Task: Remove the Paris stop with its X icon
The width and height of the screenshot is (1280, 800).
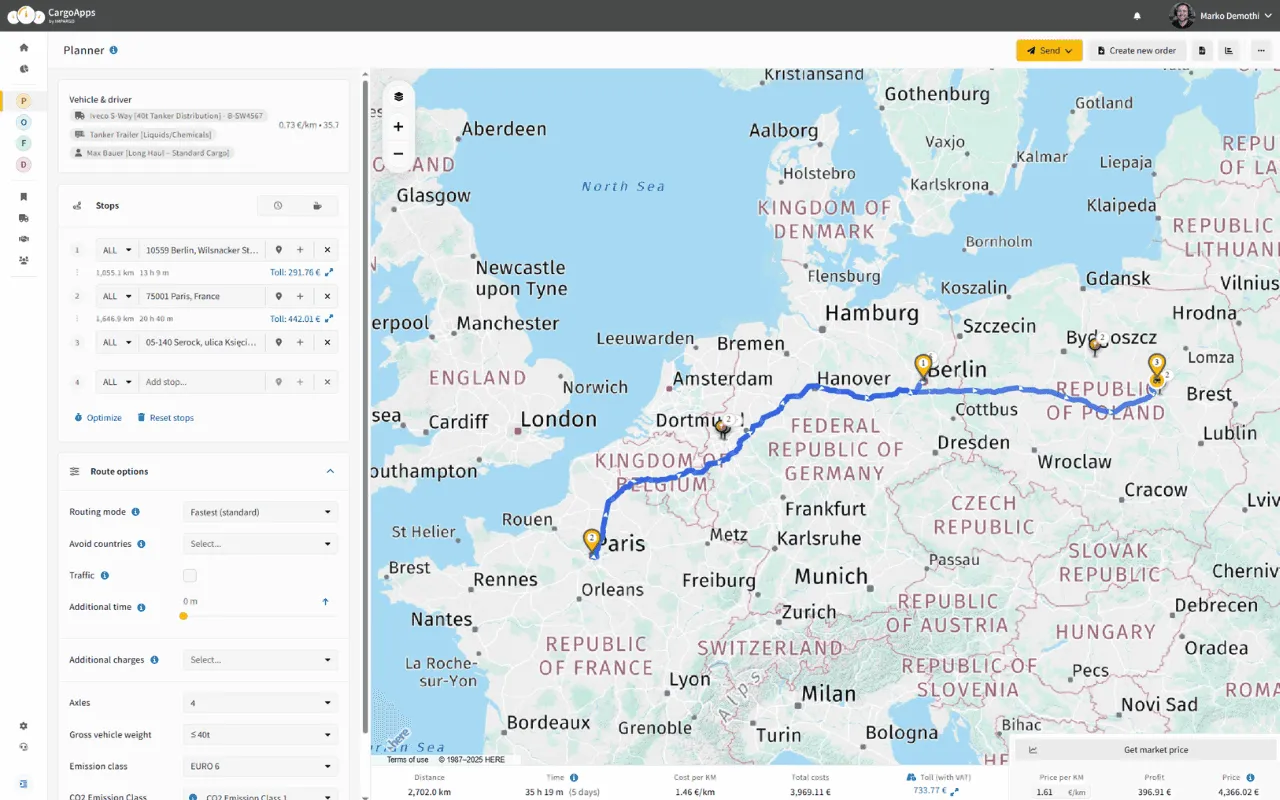Action: [327, 296]
